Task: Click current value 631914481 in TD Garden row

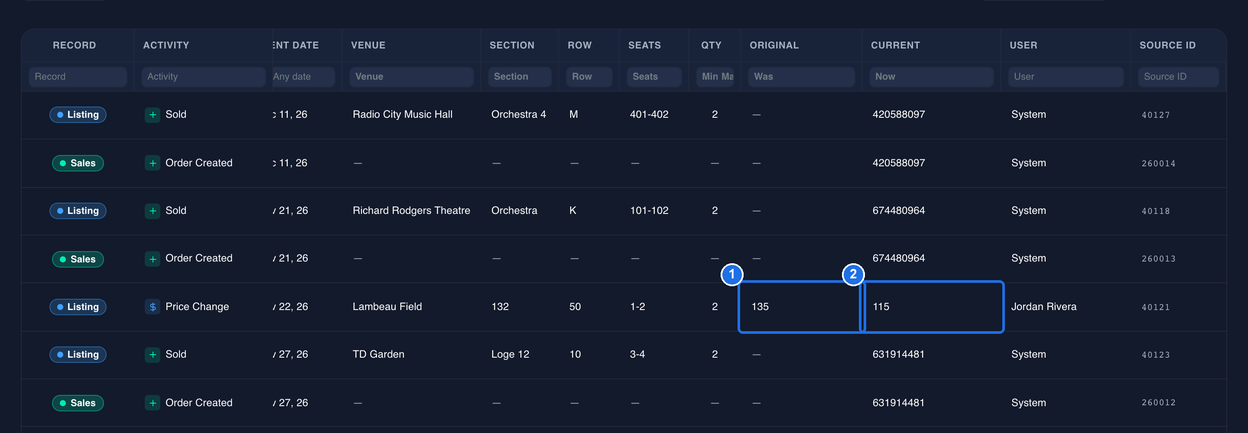Action: [898, 355]
